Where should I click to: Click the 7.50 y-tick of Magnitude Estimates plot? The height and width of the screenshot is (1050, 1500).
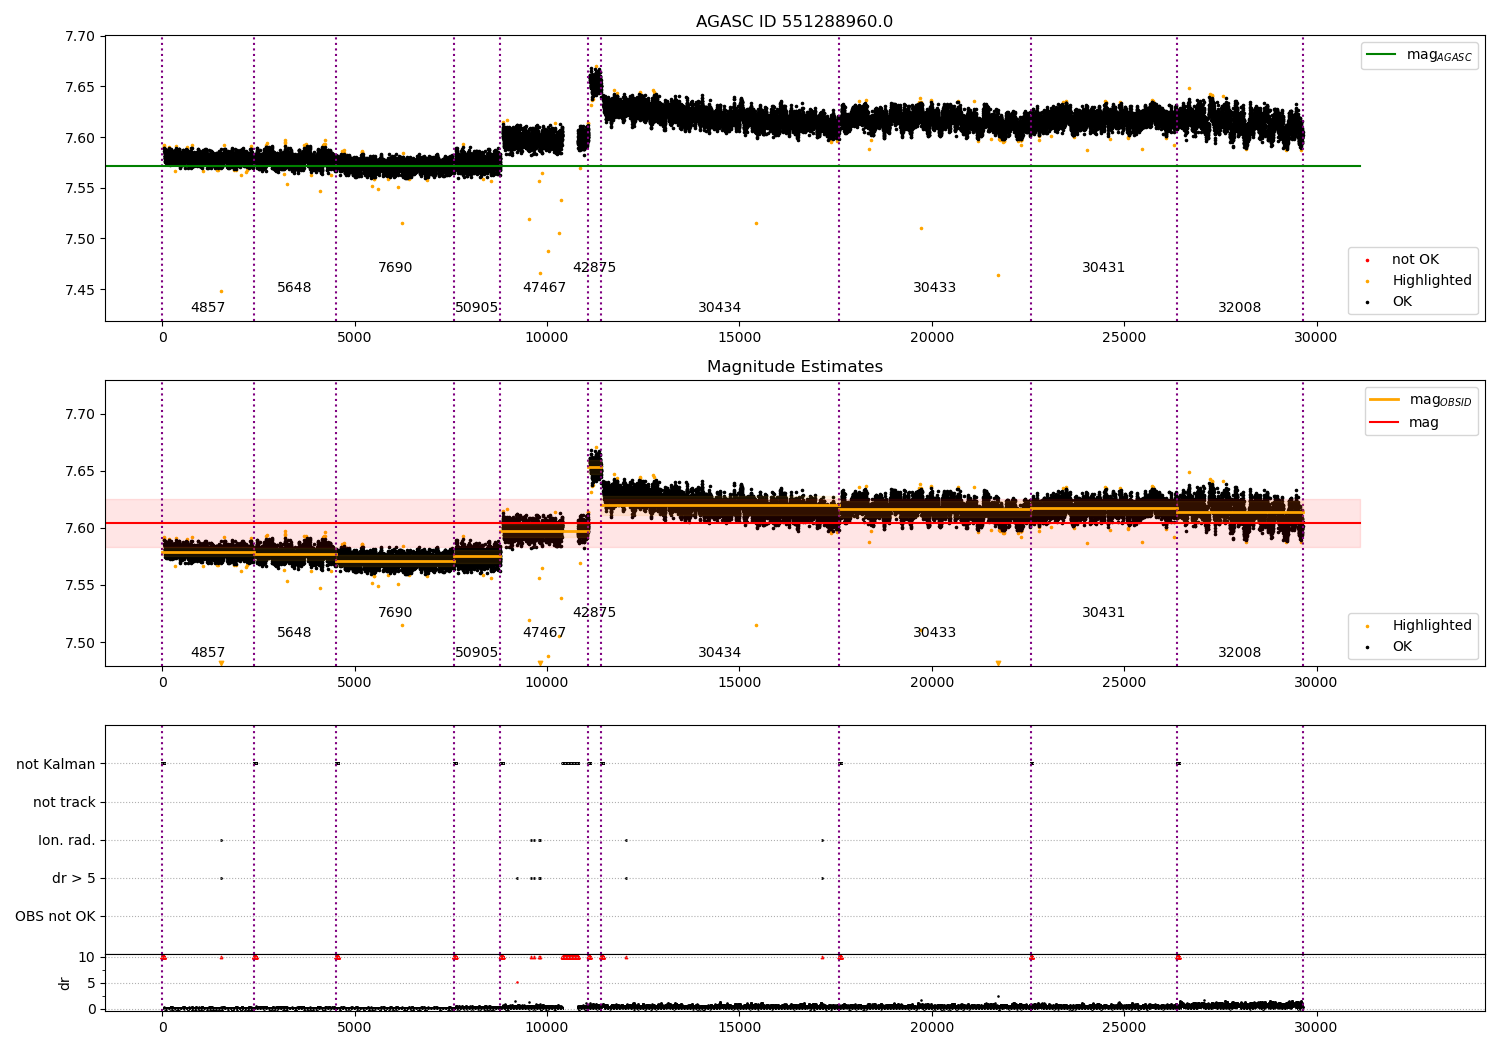click(x=80, y=643)
